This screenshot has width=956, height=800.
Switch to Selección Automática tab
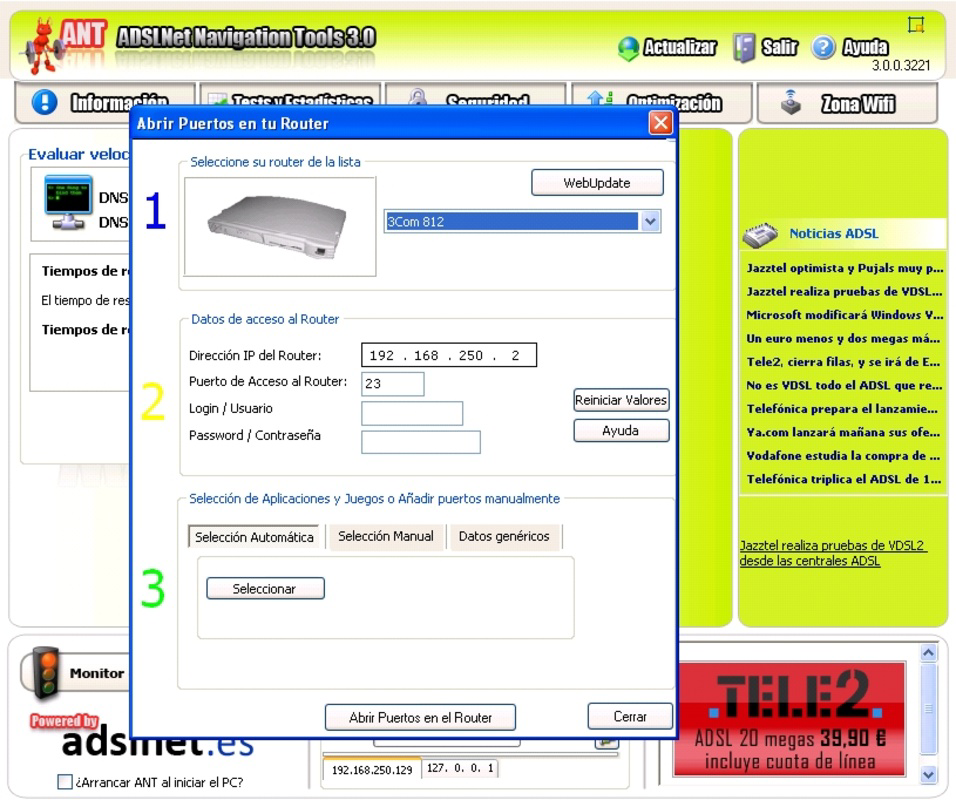coord(254,537)
